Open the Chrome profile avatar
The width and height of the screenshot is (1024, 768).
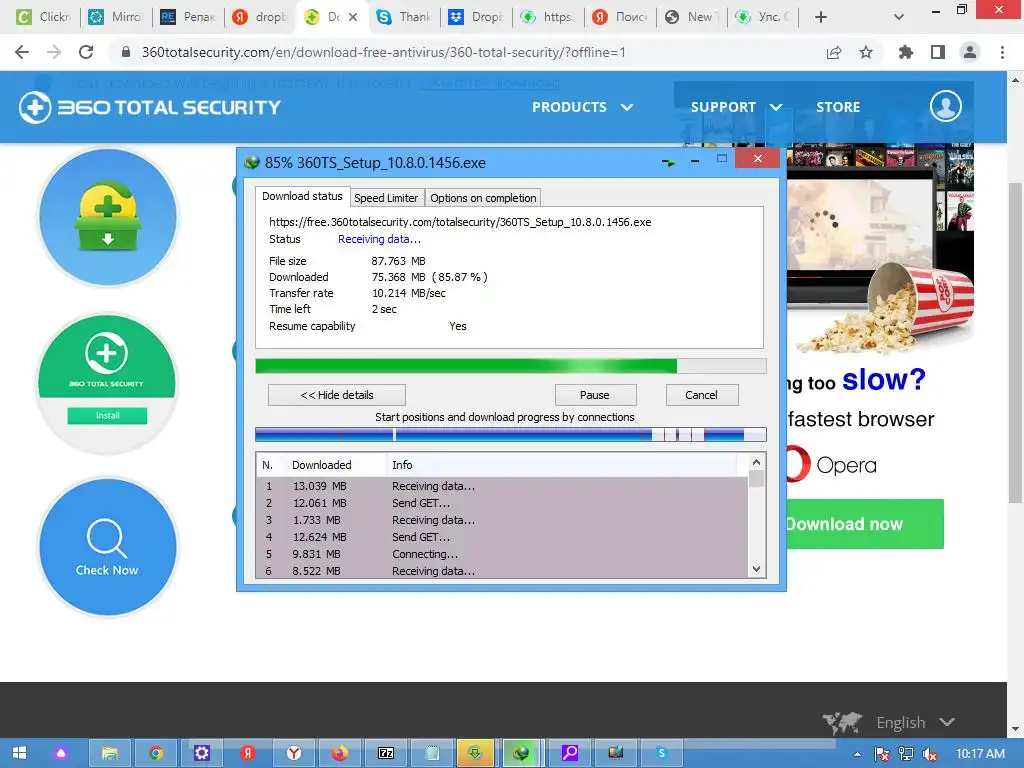[x=970, y=52]
